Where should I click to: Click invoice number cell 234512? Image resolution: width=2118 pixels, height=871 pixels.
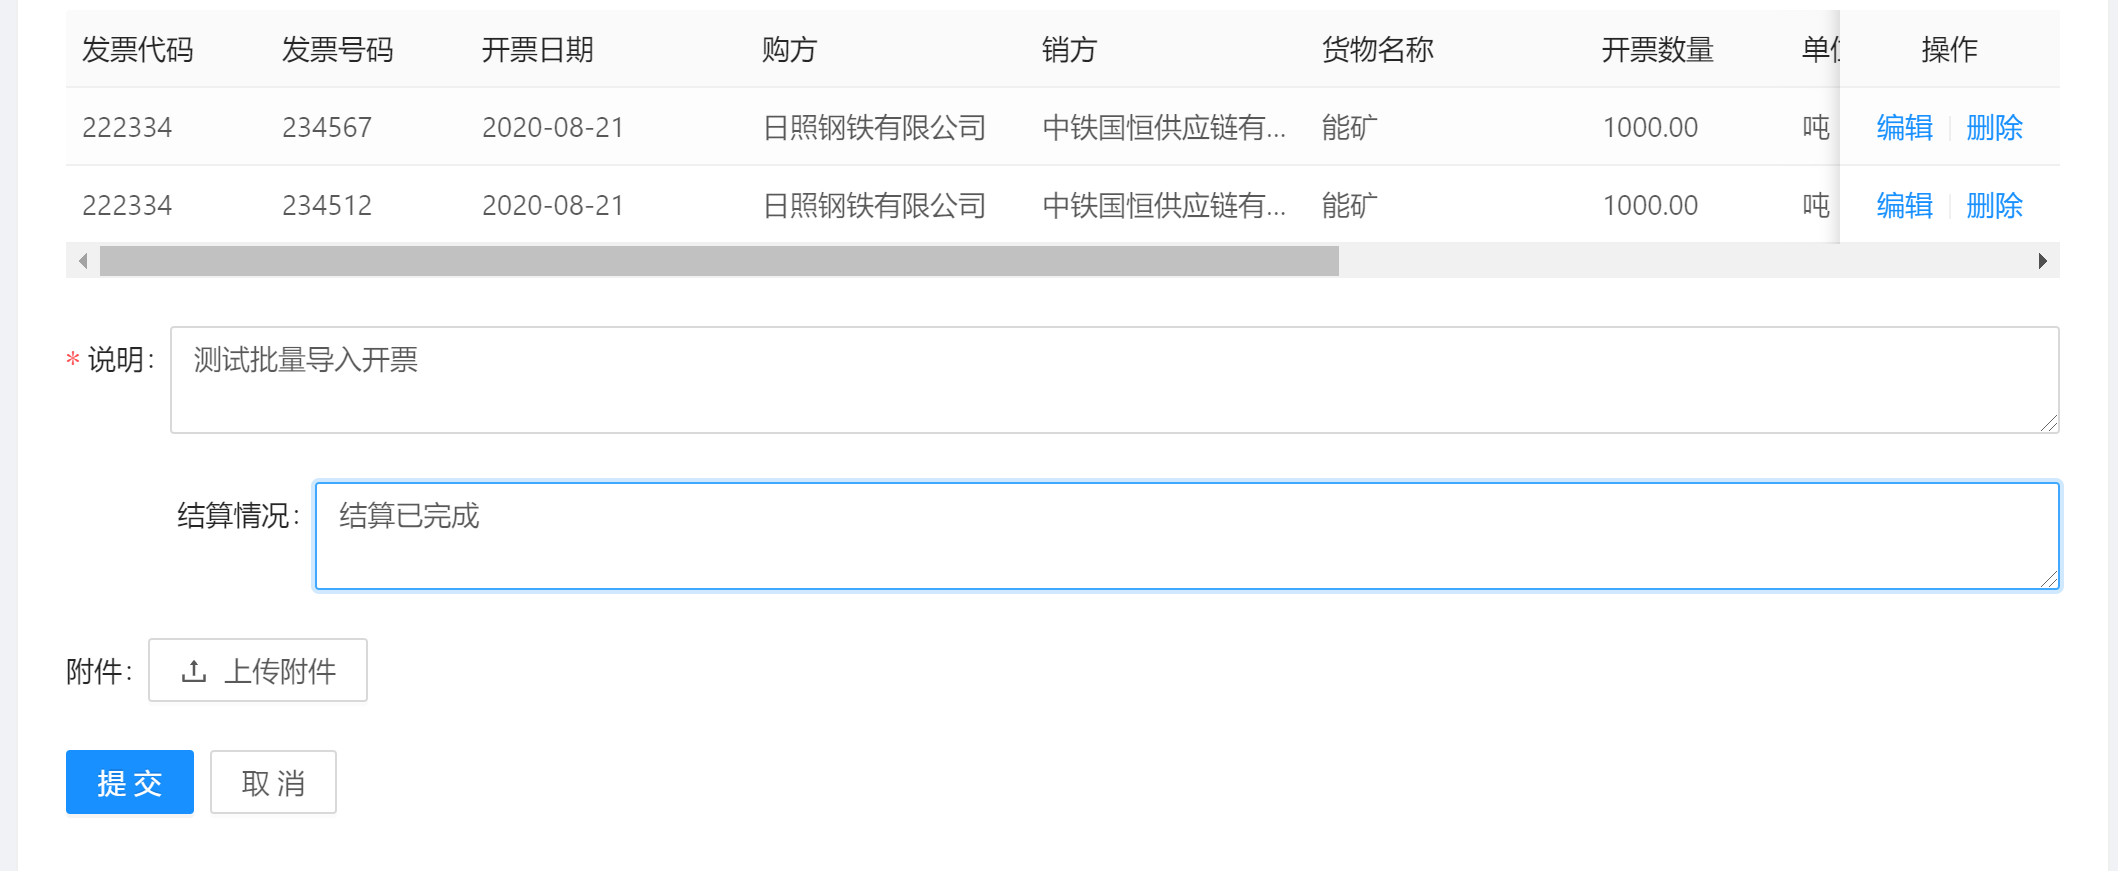point(327,205)
